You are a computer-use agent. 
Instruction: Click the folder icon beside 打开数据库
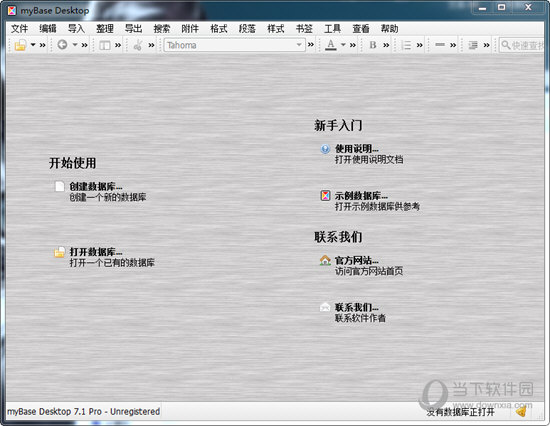click(x=59, y=252)
